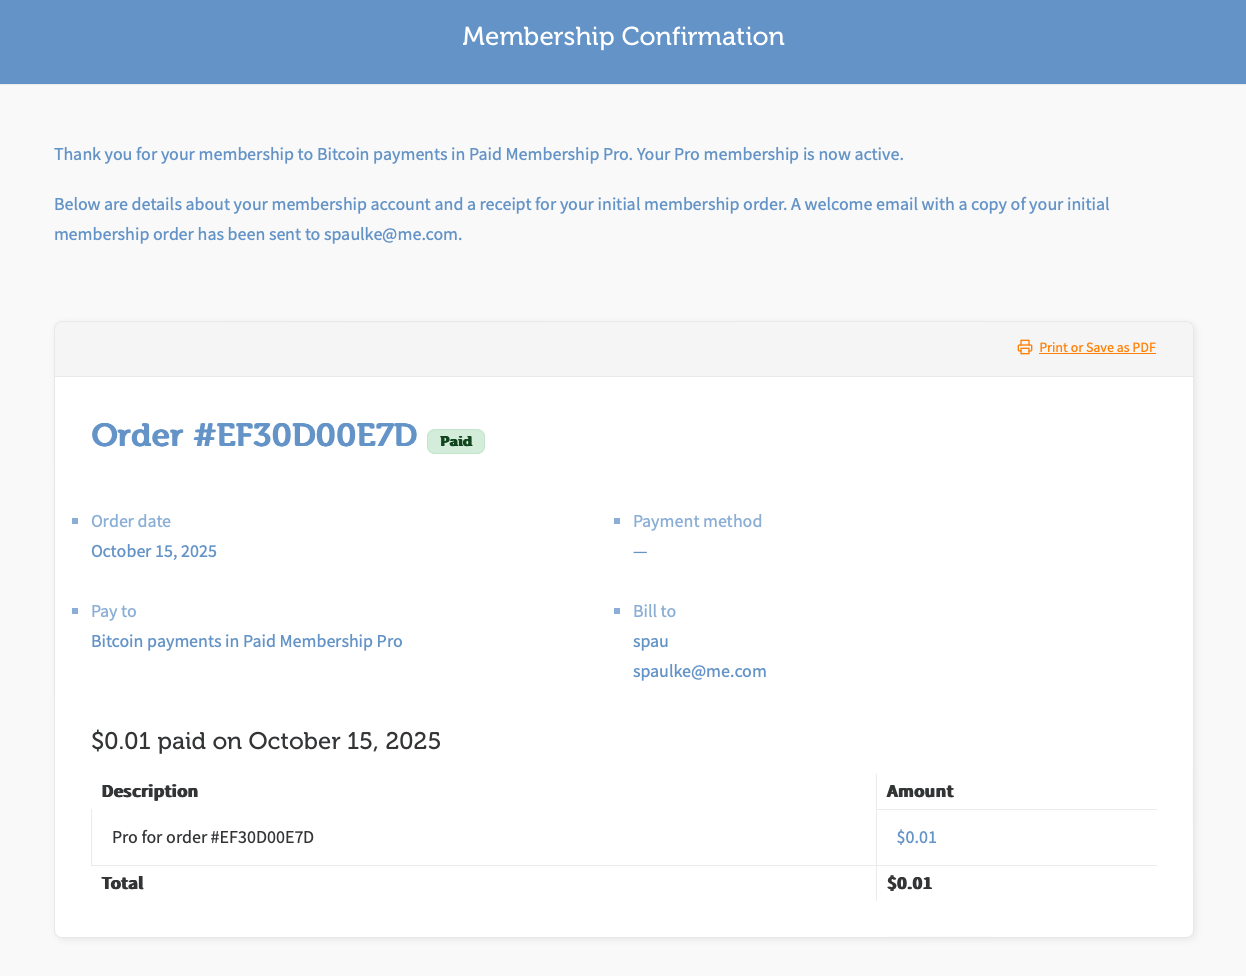This screenshot has width=1246, height=976.
Task: Click the Payment method label
Action: pos(697,521)
